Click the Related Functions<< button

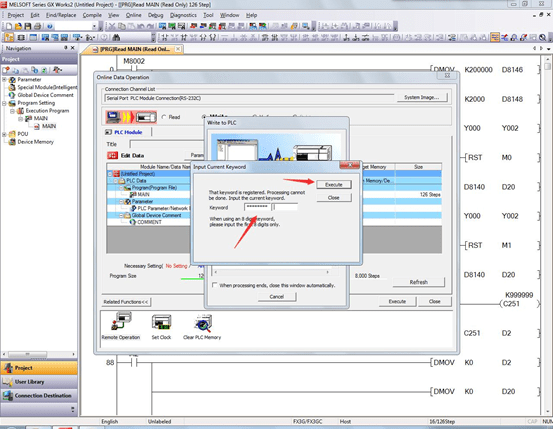[x=126, y=302]
